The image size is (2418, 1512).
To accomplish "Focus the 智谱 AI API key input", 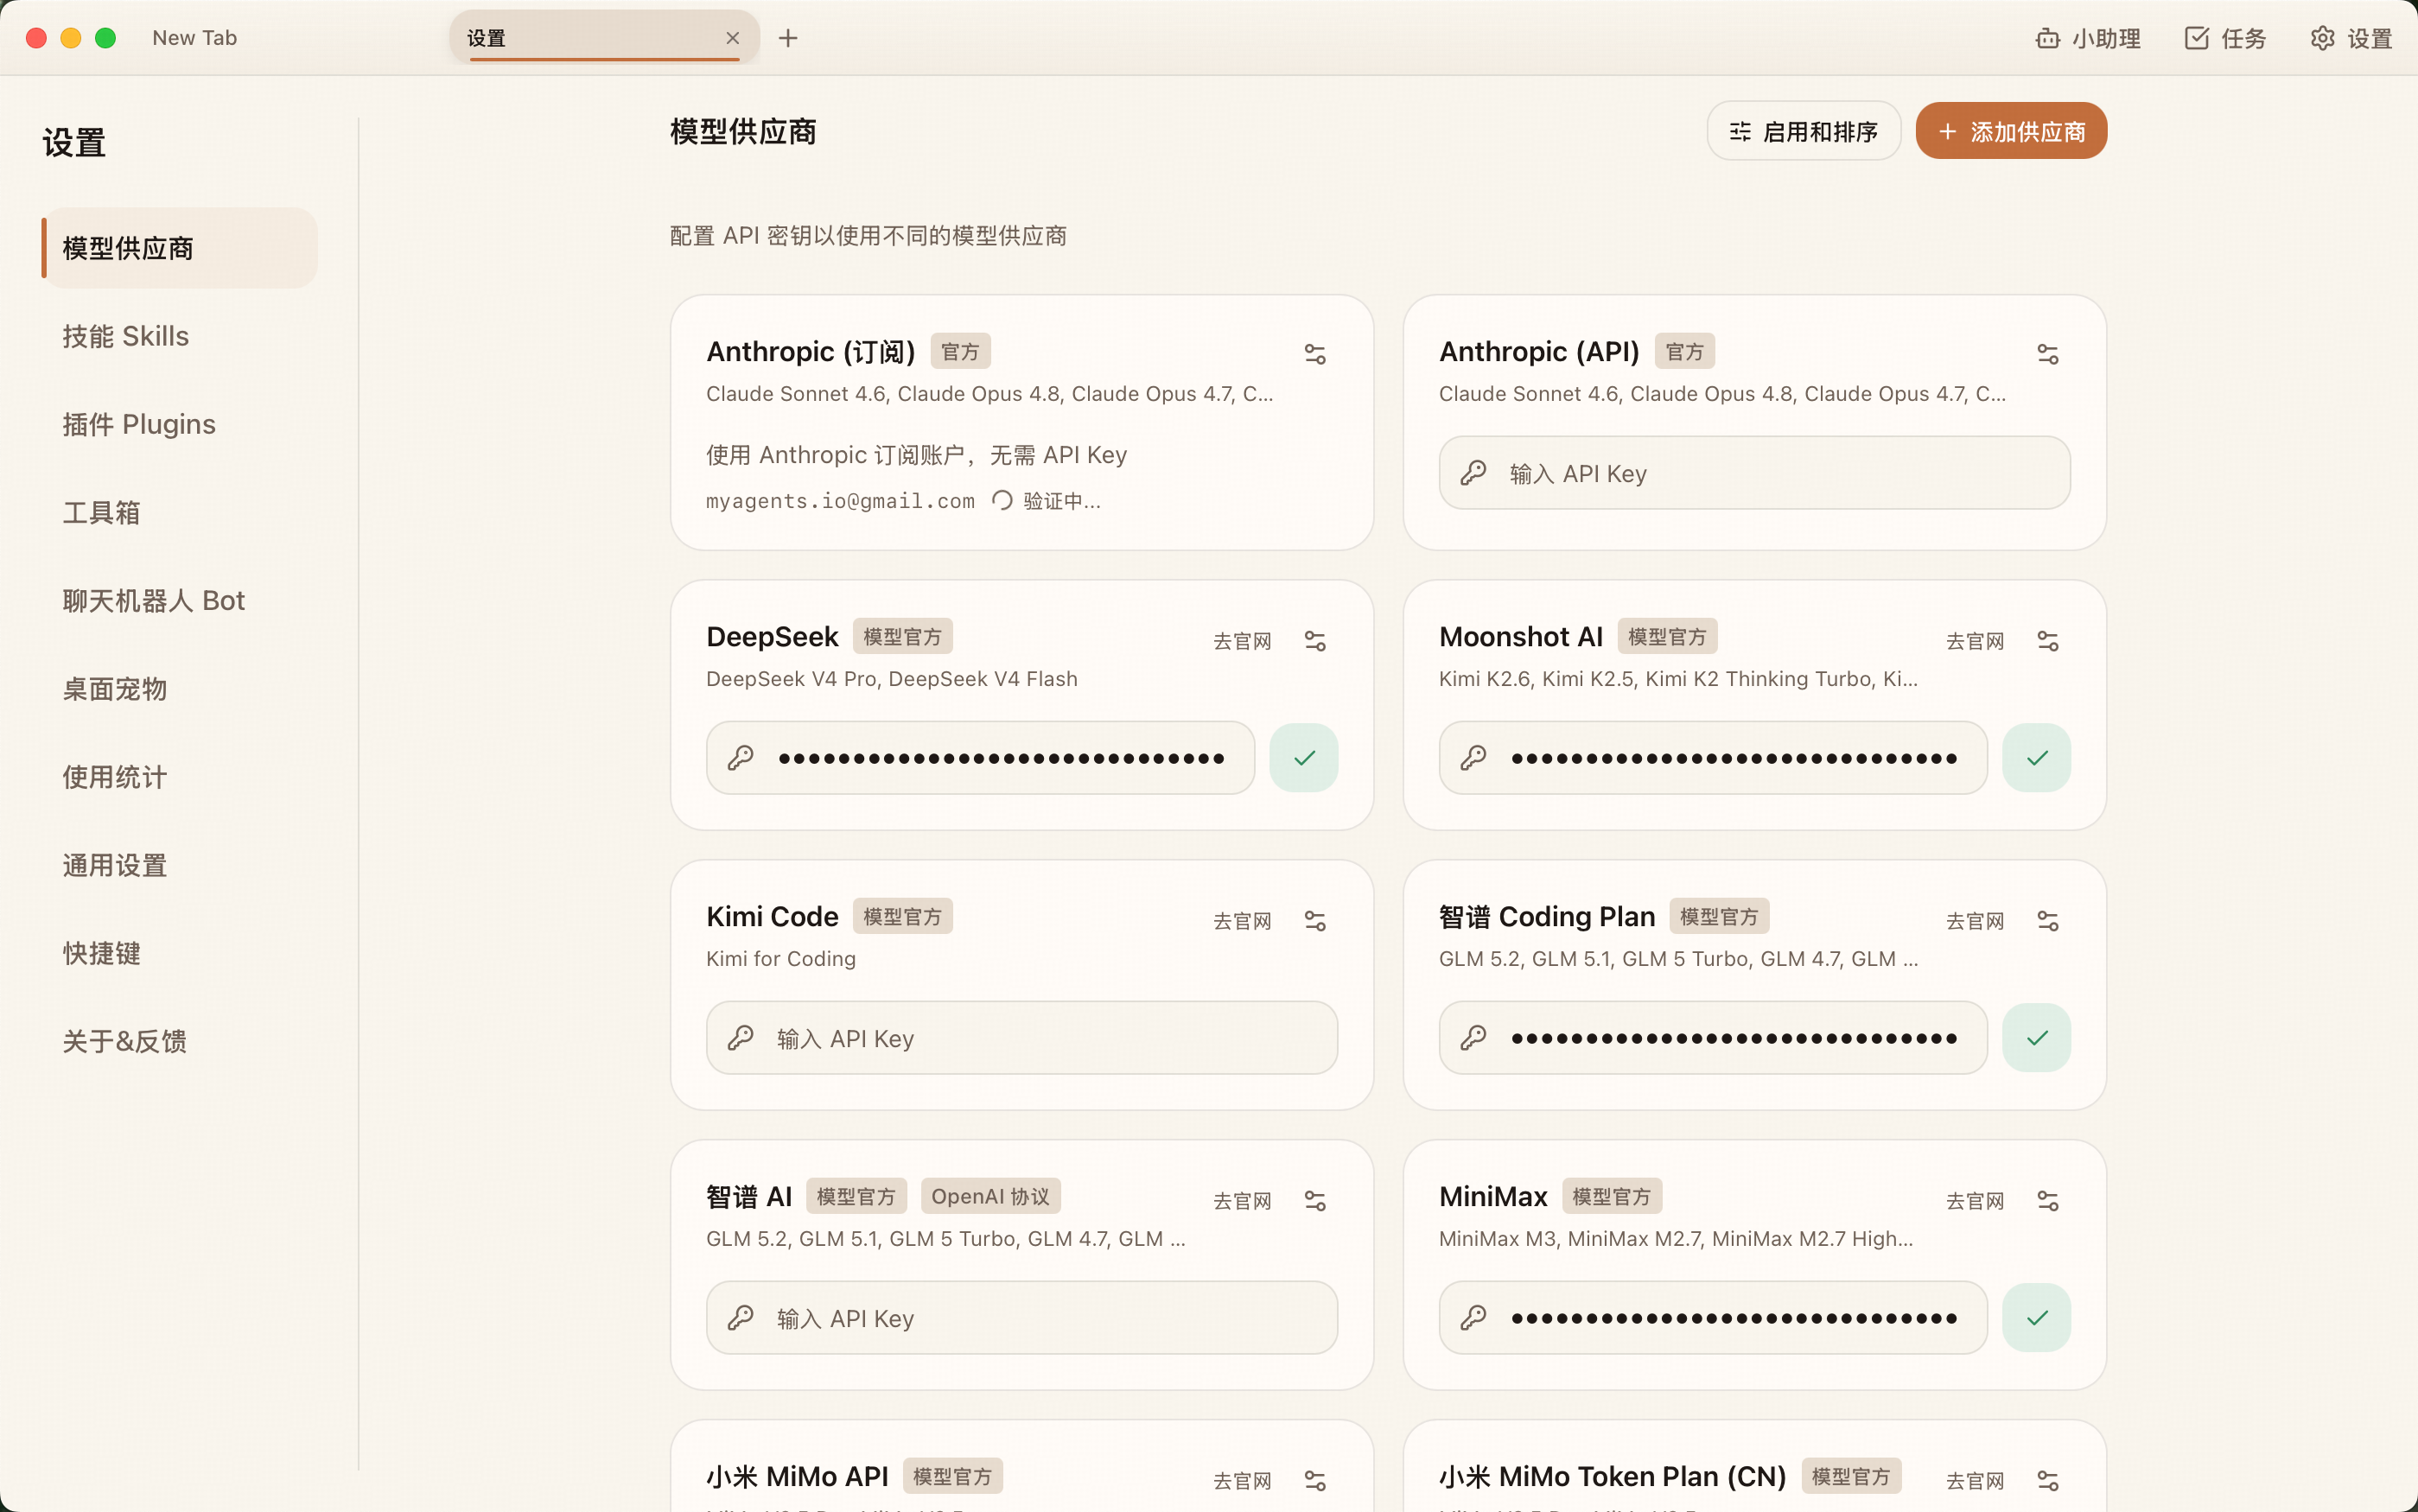I will click(x=1022, y=1318).
